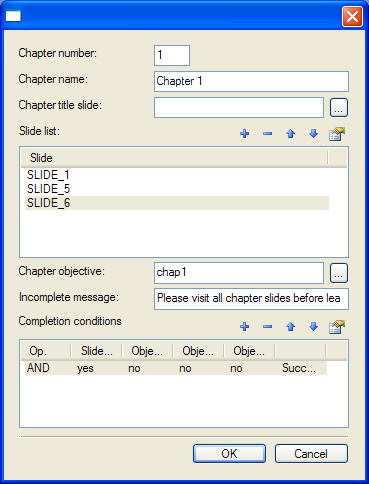Add a slide with the Slide list plus icon
The width and height of the screenshot is (369, 484).
point(245,134)
